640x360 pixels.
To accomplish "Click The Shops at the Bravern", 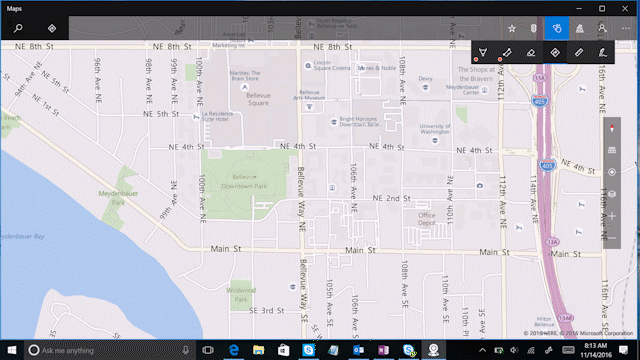I will 476,74.
